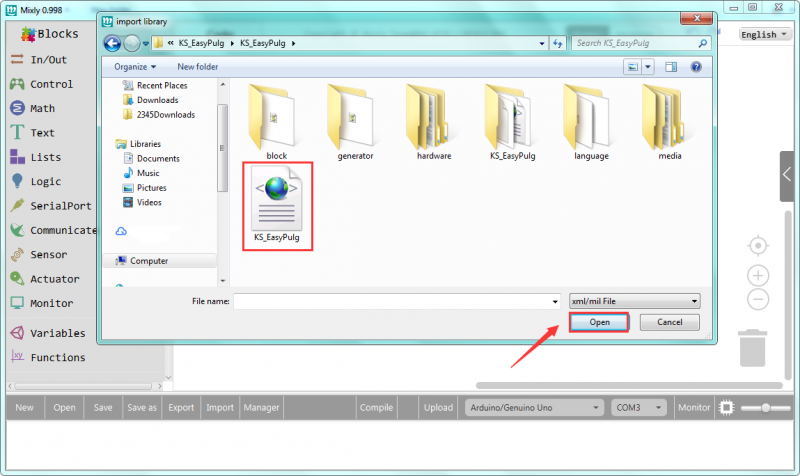This screenshot has height=476, width=800.
Task: Click the dialog Open button
Action: (599, 322)
